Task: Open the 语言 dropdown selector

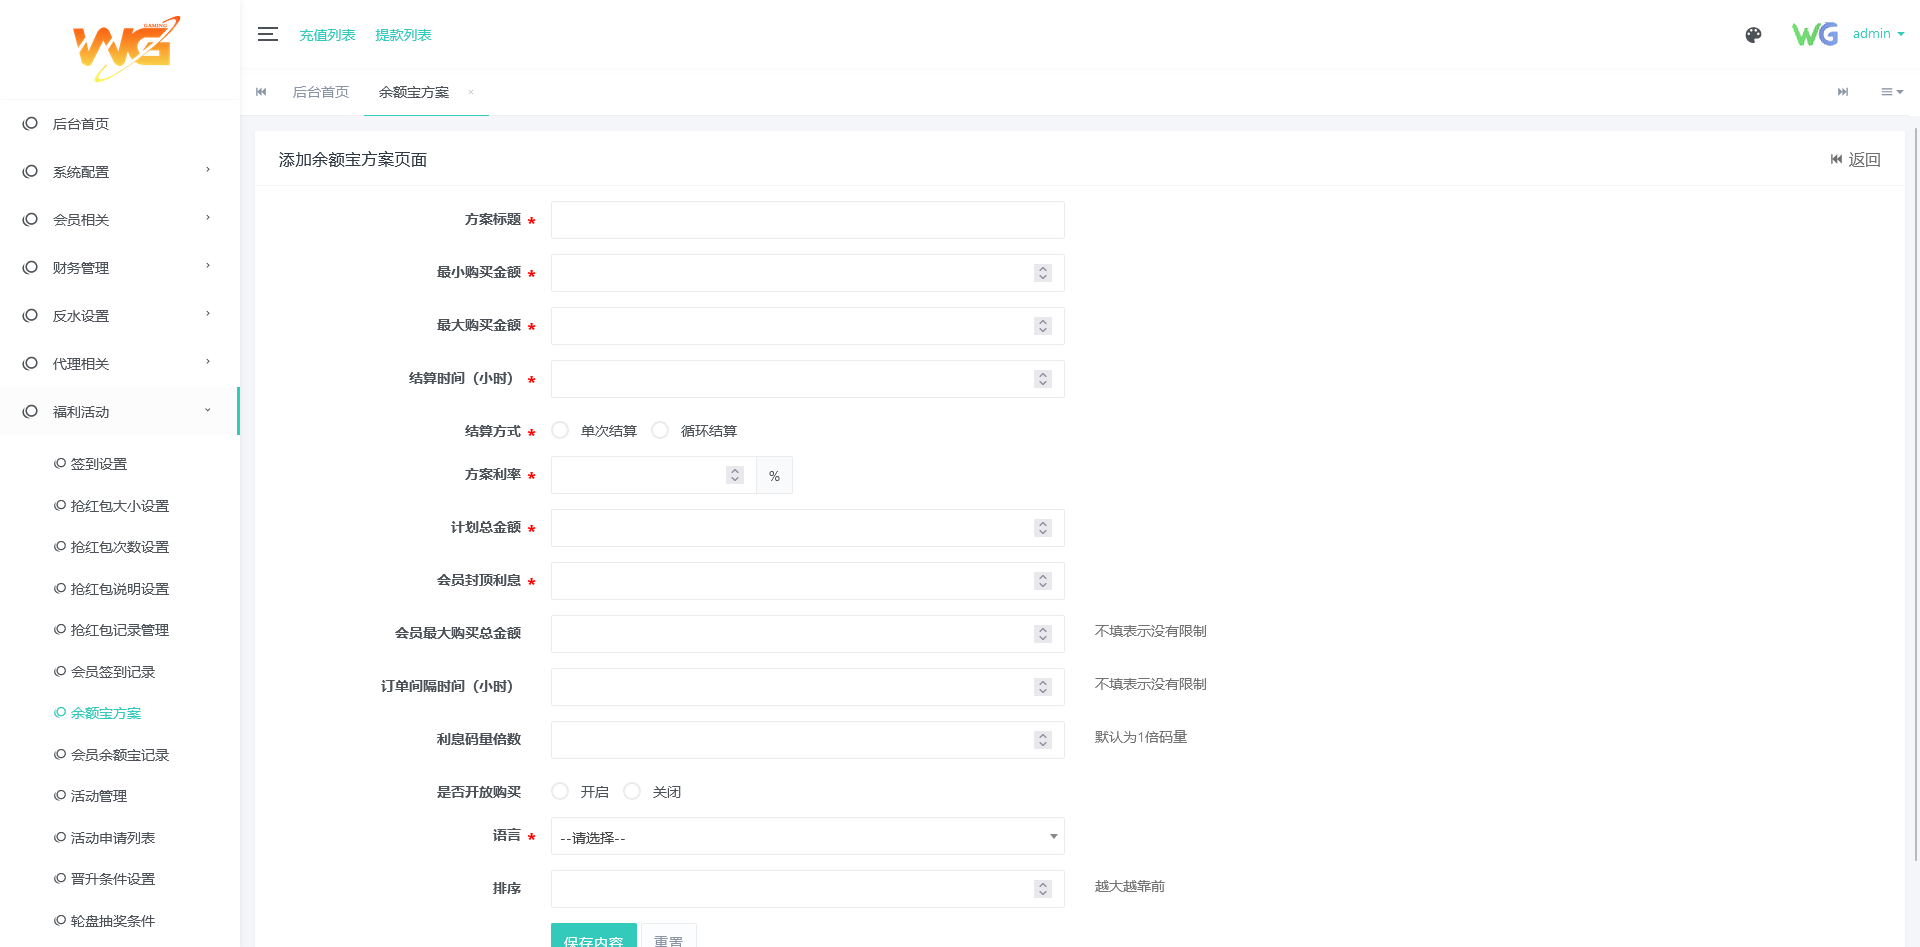Action: (x=807, y=837)
